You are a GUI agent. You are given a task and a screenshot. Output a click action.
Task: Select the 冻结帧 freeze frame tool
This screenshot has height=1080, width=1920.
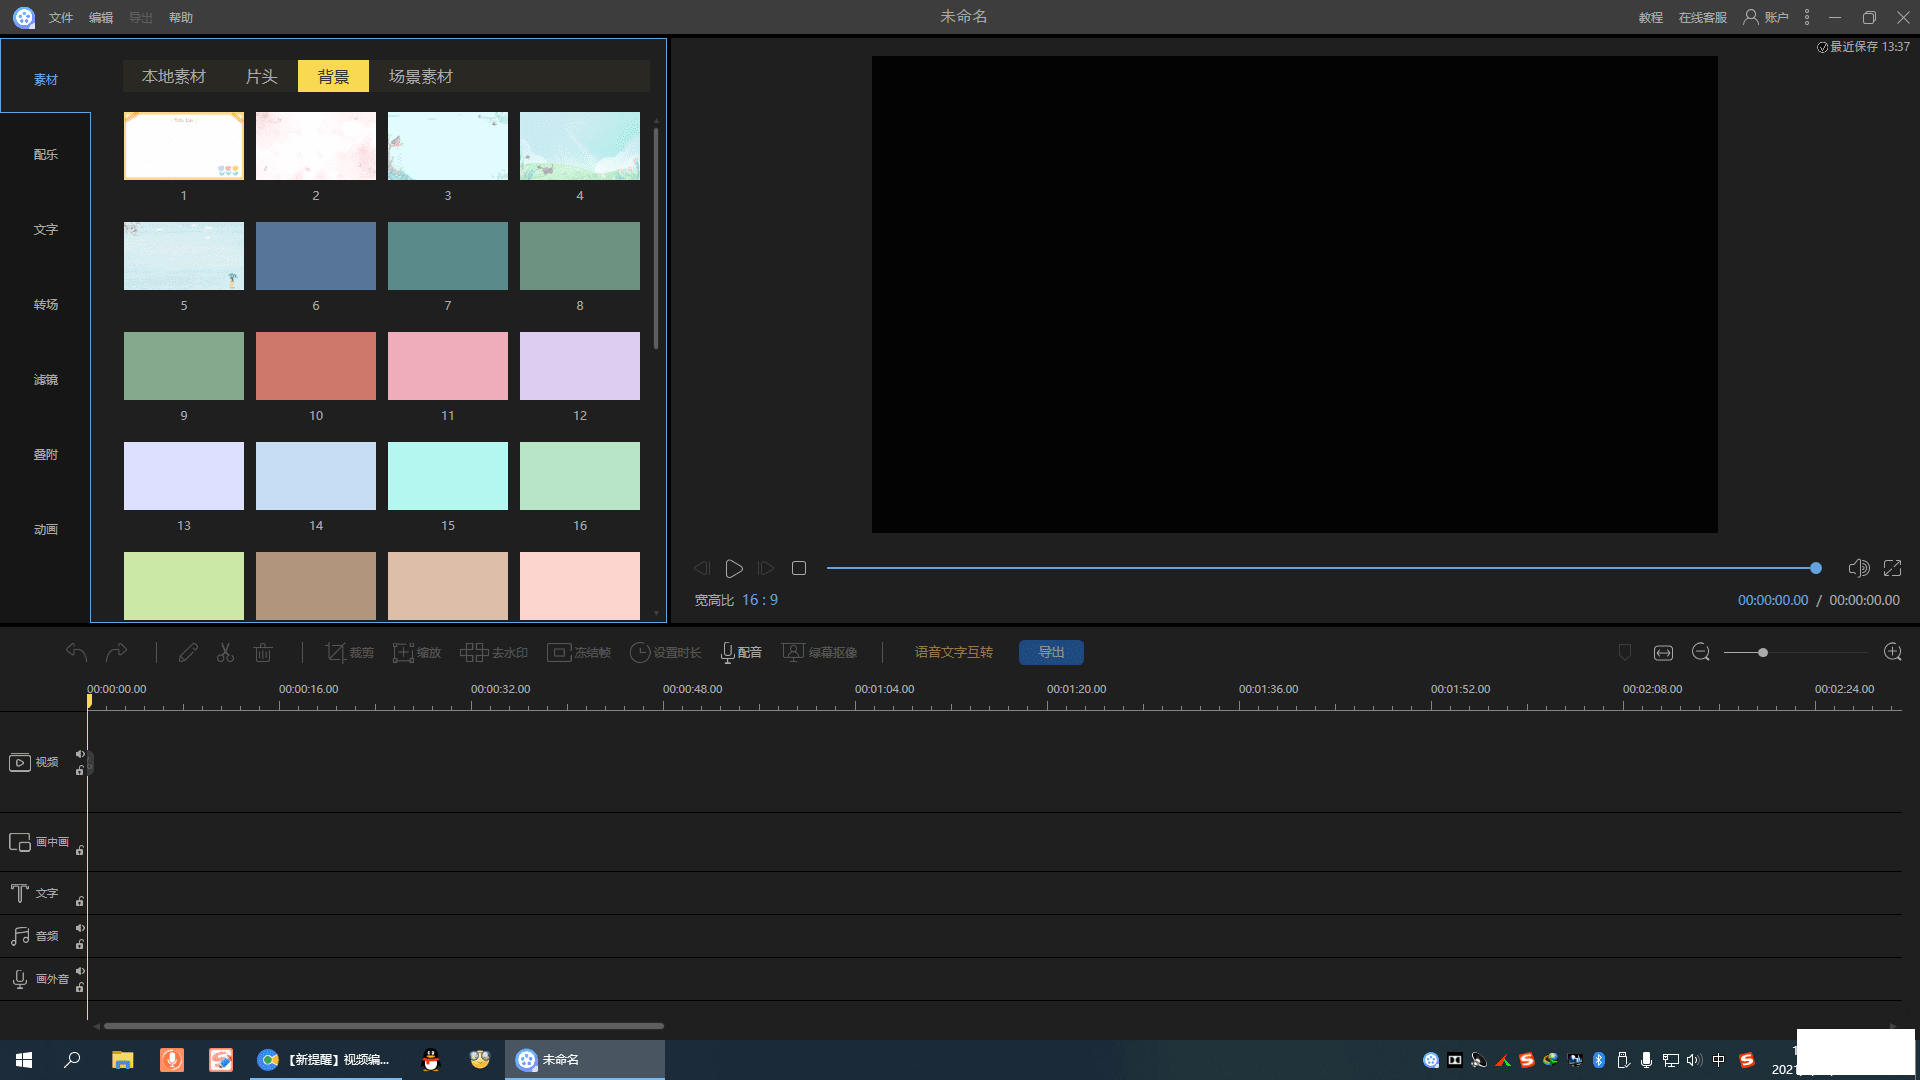(x=579, y=652)
